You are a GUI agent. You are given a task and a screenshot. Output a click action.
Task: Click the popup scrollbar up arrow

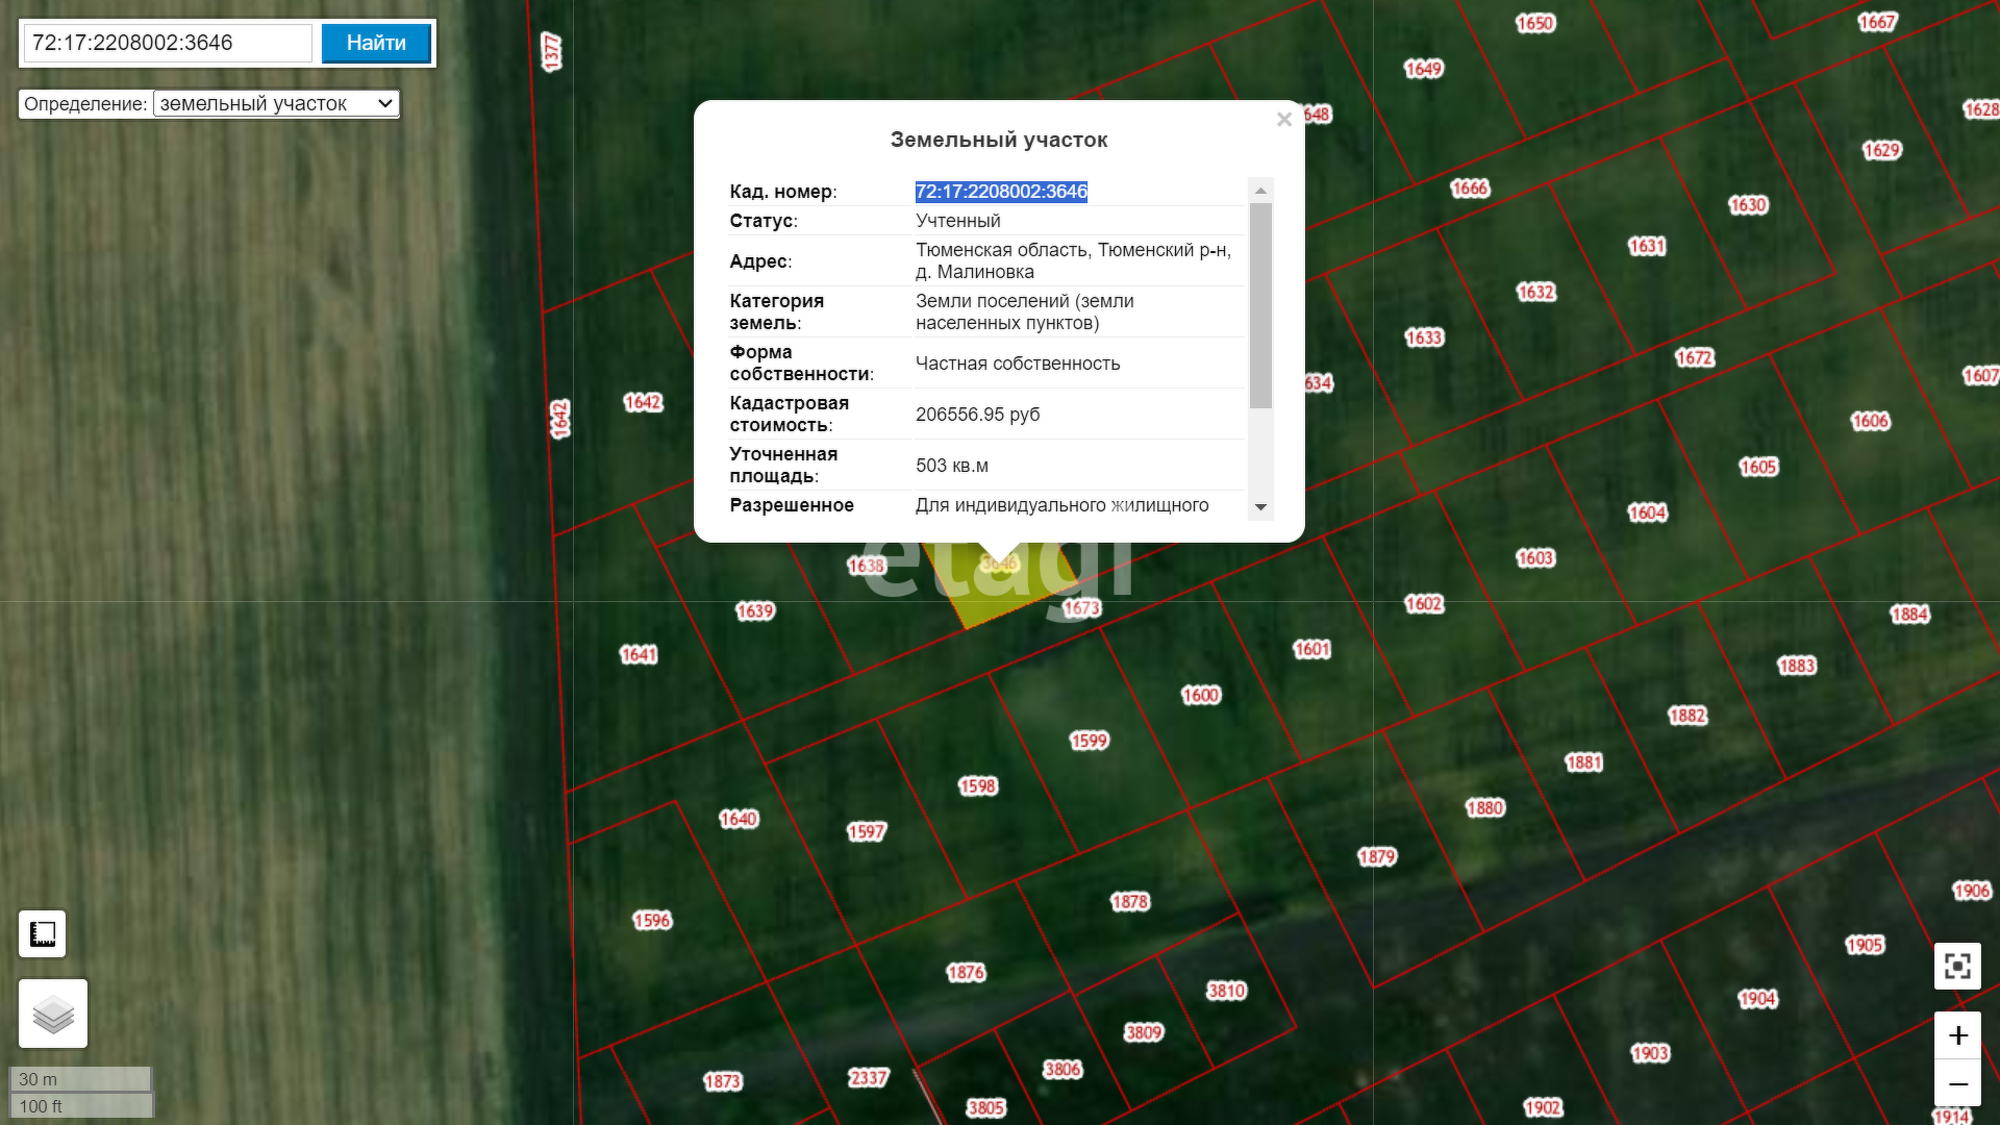[1261, 190]
